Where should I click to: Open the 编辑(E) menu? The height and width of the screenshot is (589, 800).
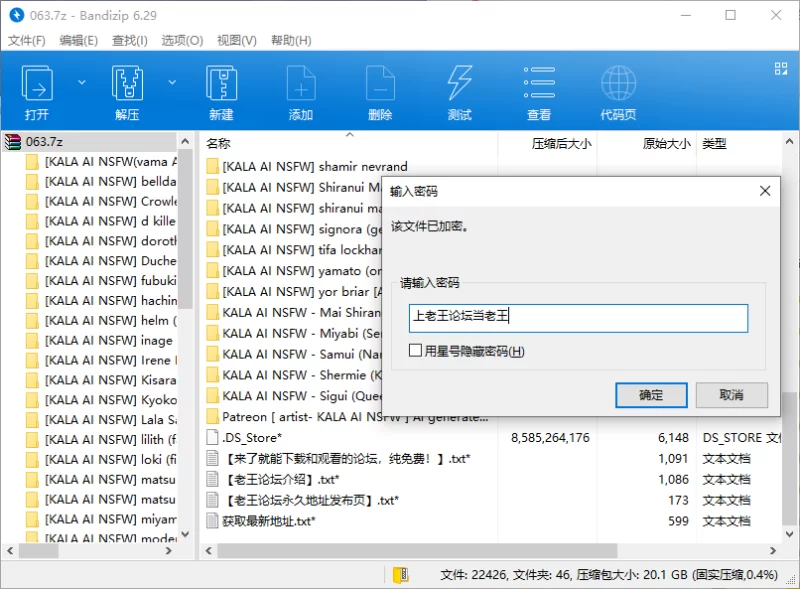click(79, 40)
